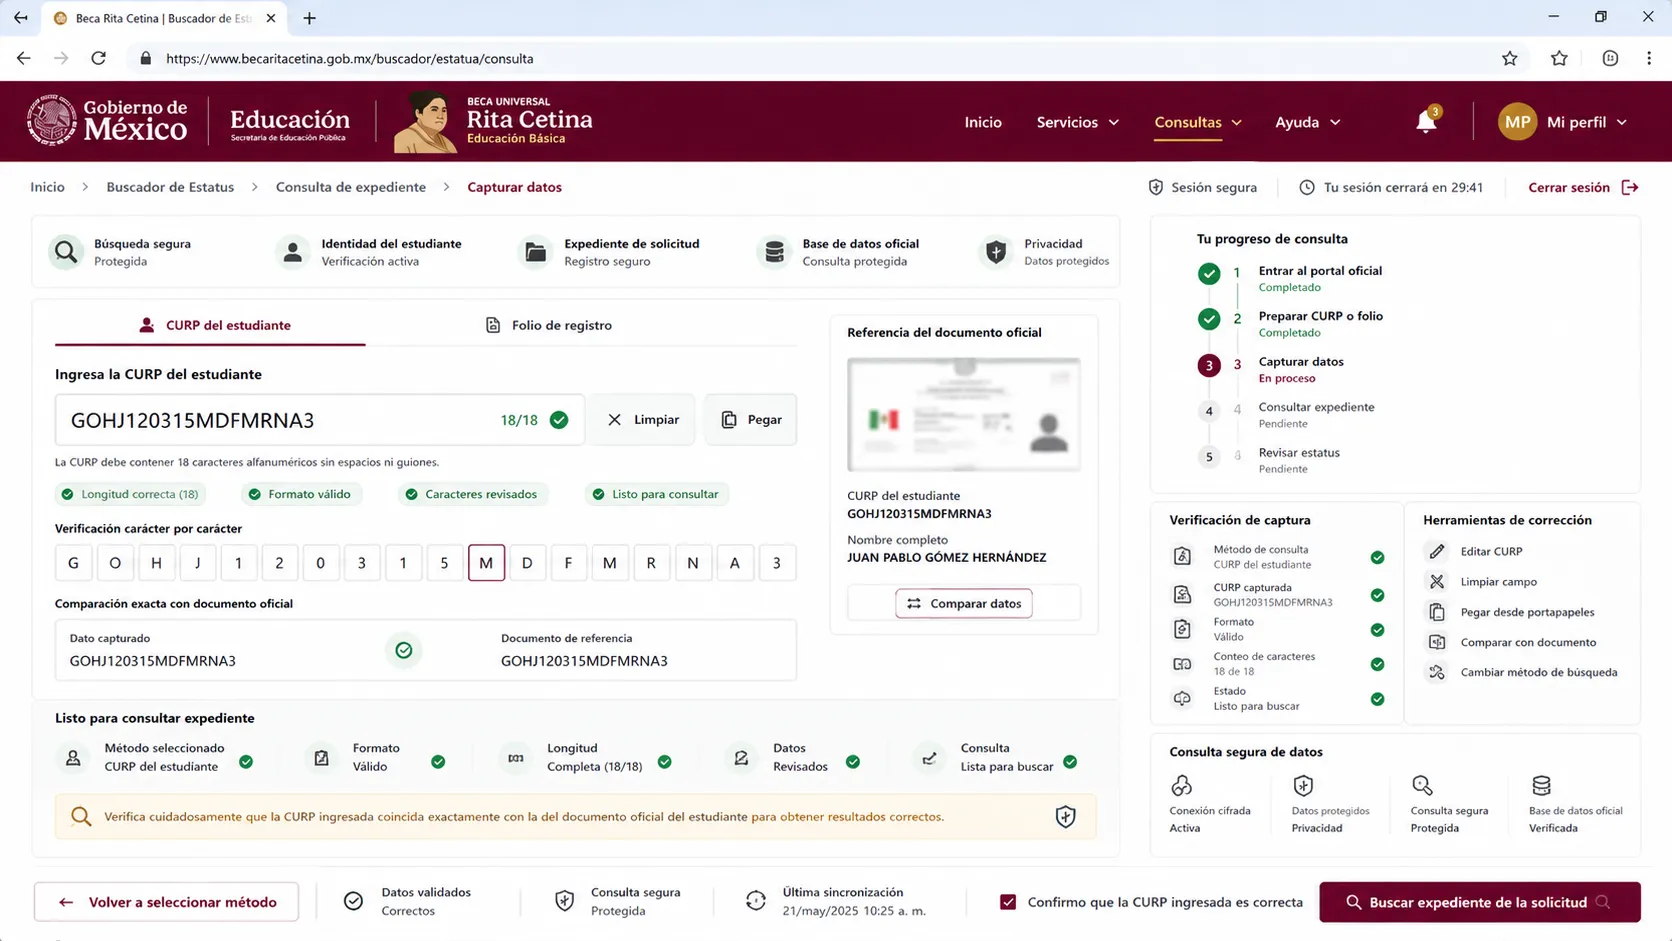
Task: Click the Expediente de solicitud folder icon
Action: pos(536,252)
